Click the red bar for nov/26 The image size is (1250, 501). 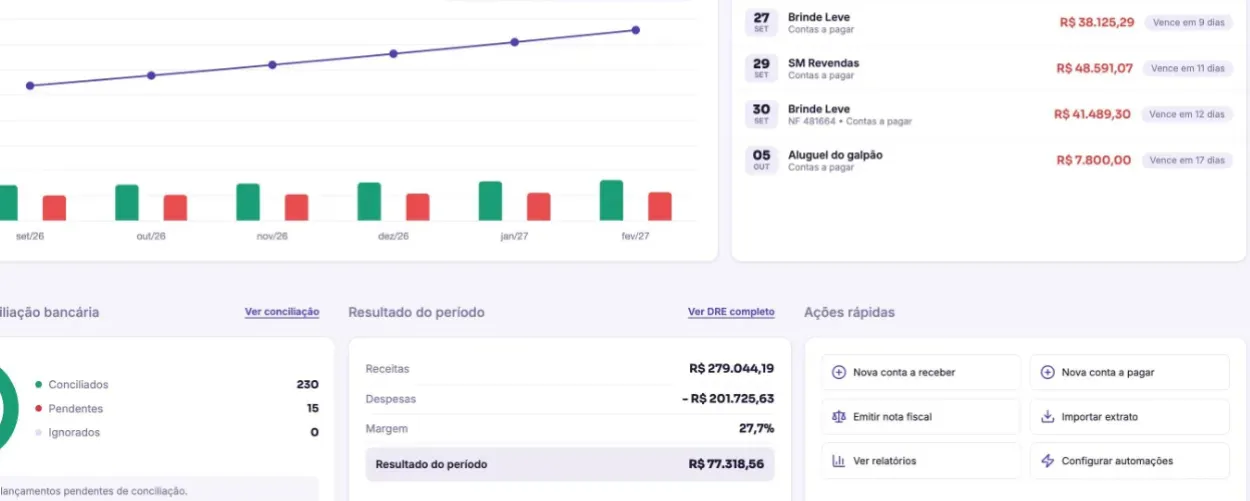point(296,207)
